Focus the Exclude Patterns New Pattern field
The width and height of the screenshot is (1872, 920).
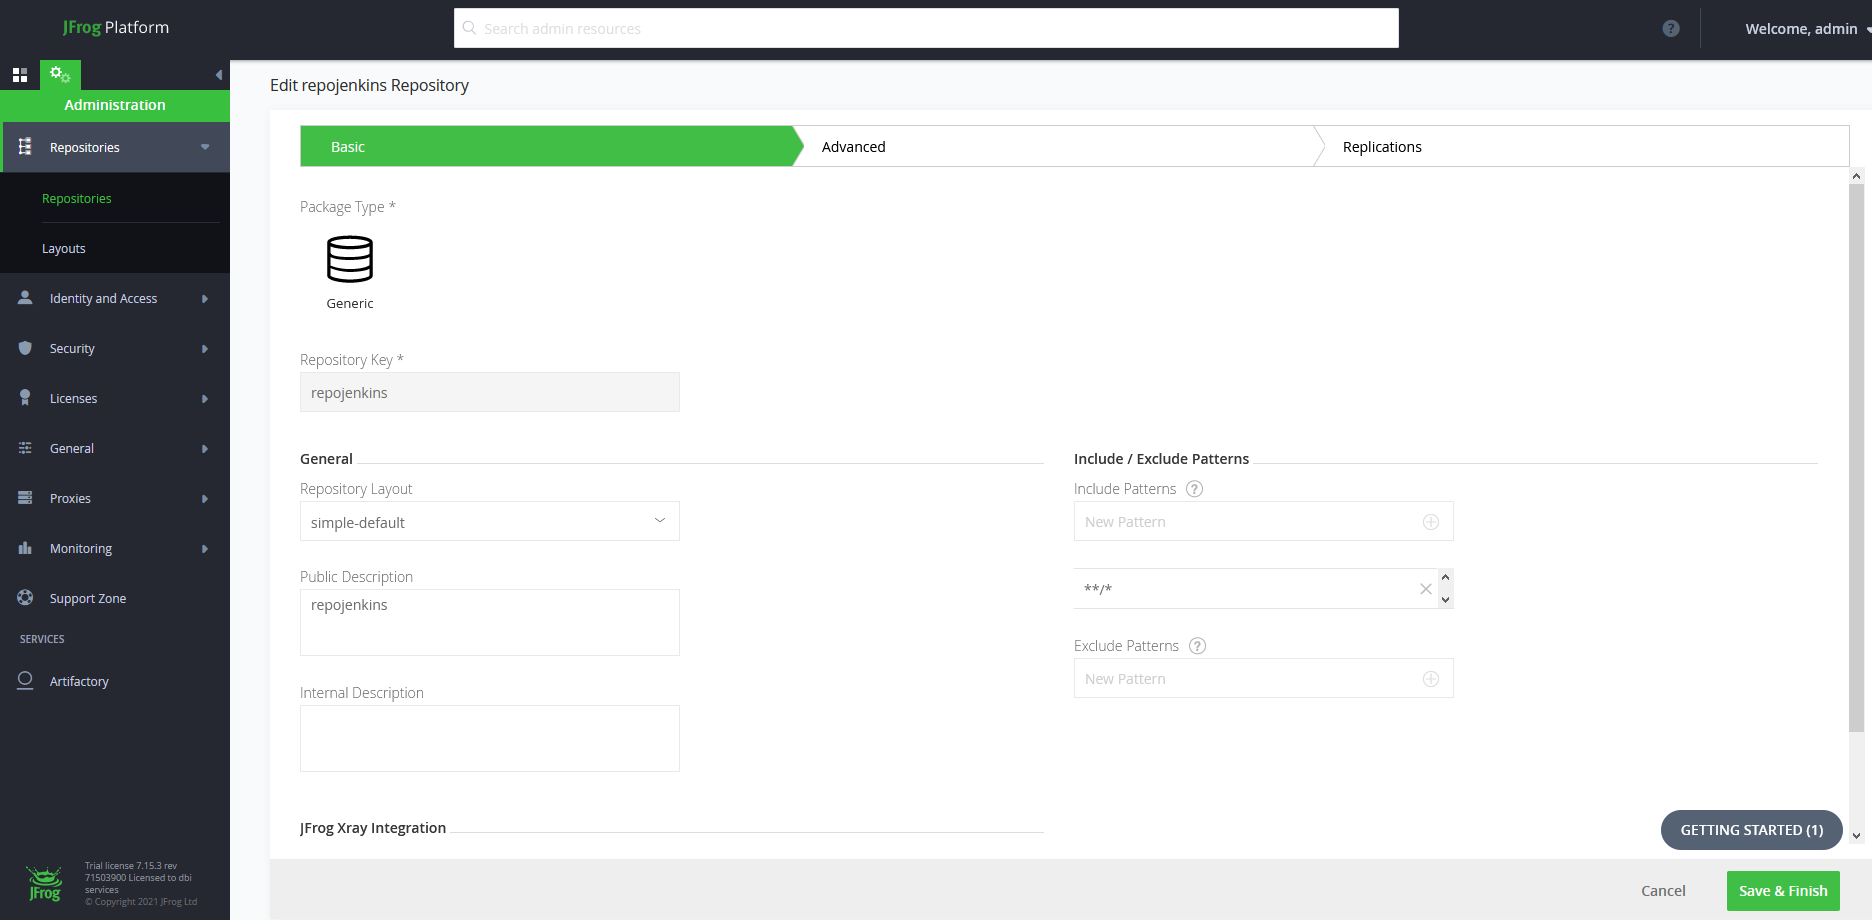[1264, 678]
